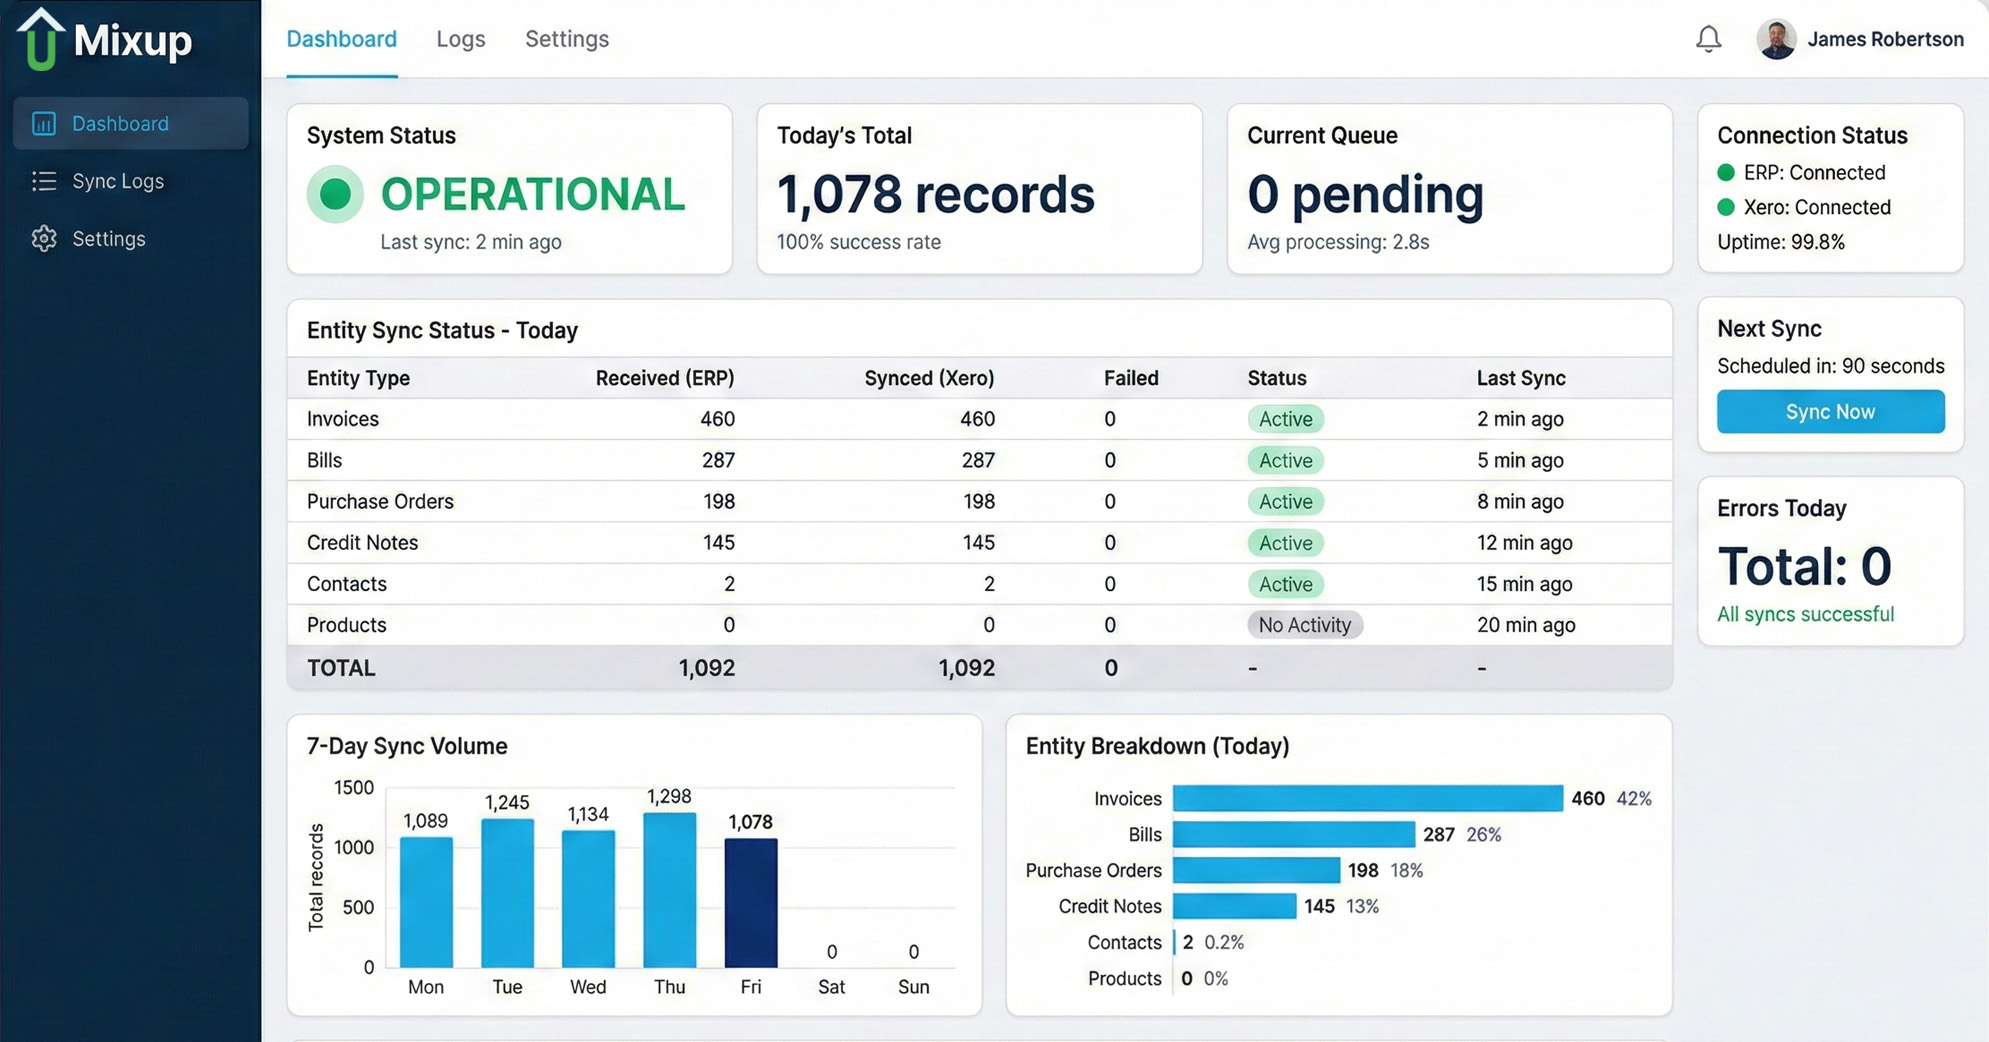Click the Mixup logo icon

pyautogui.click(x=40, y=40)
